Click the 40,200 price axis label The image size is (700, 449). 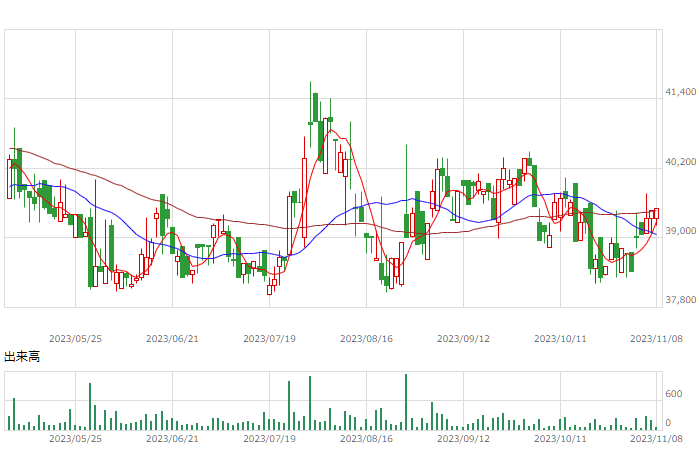pos(680,162)
